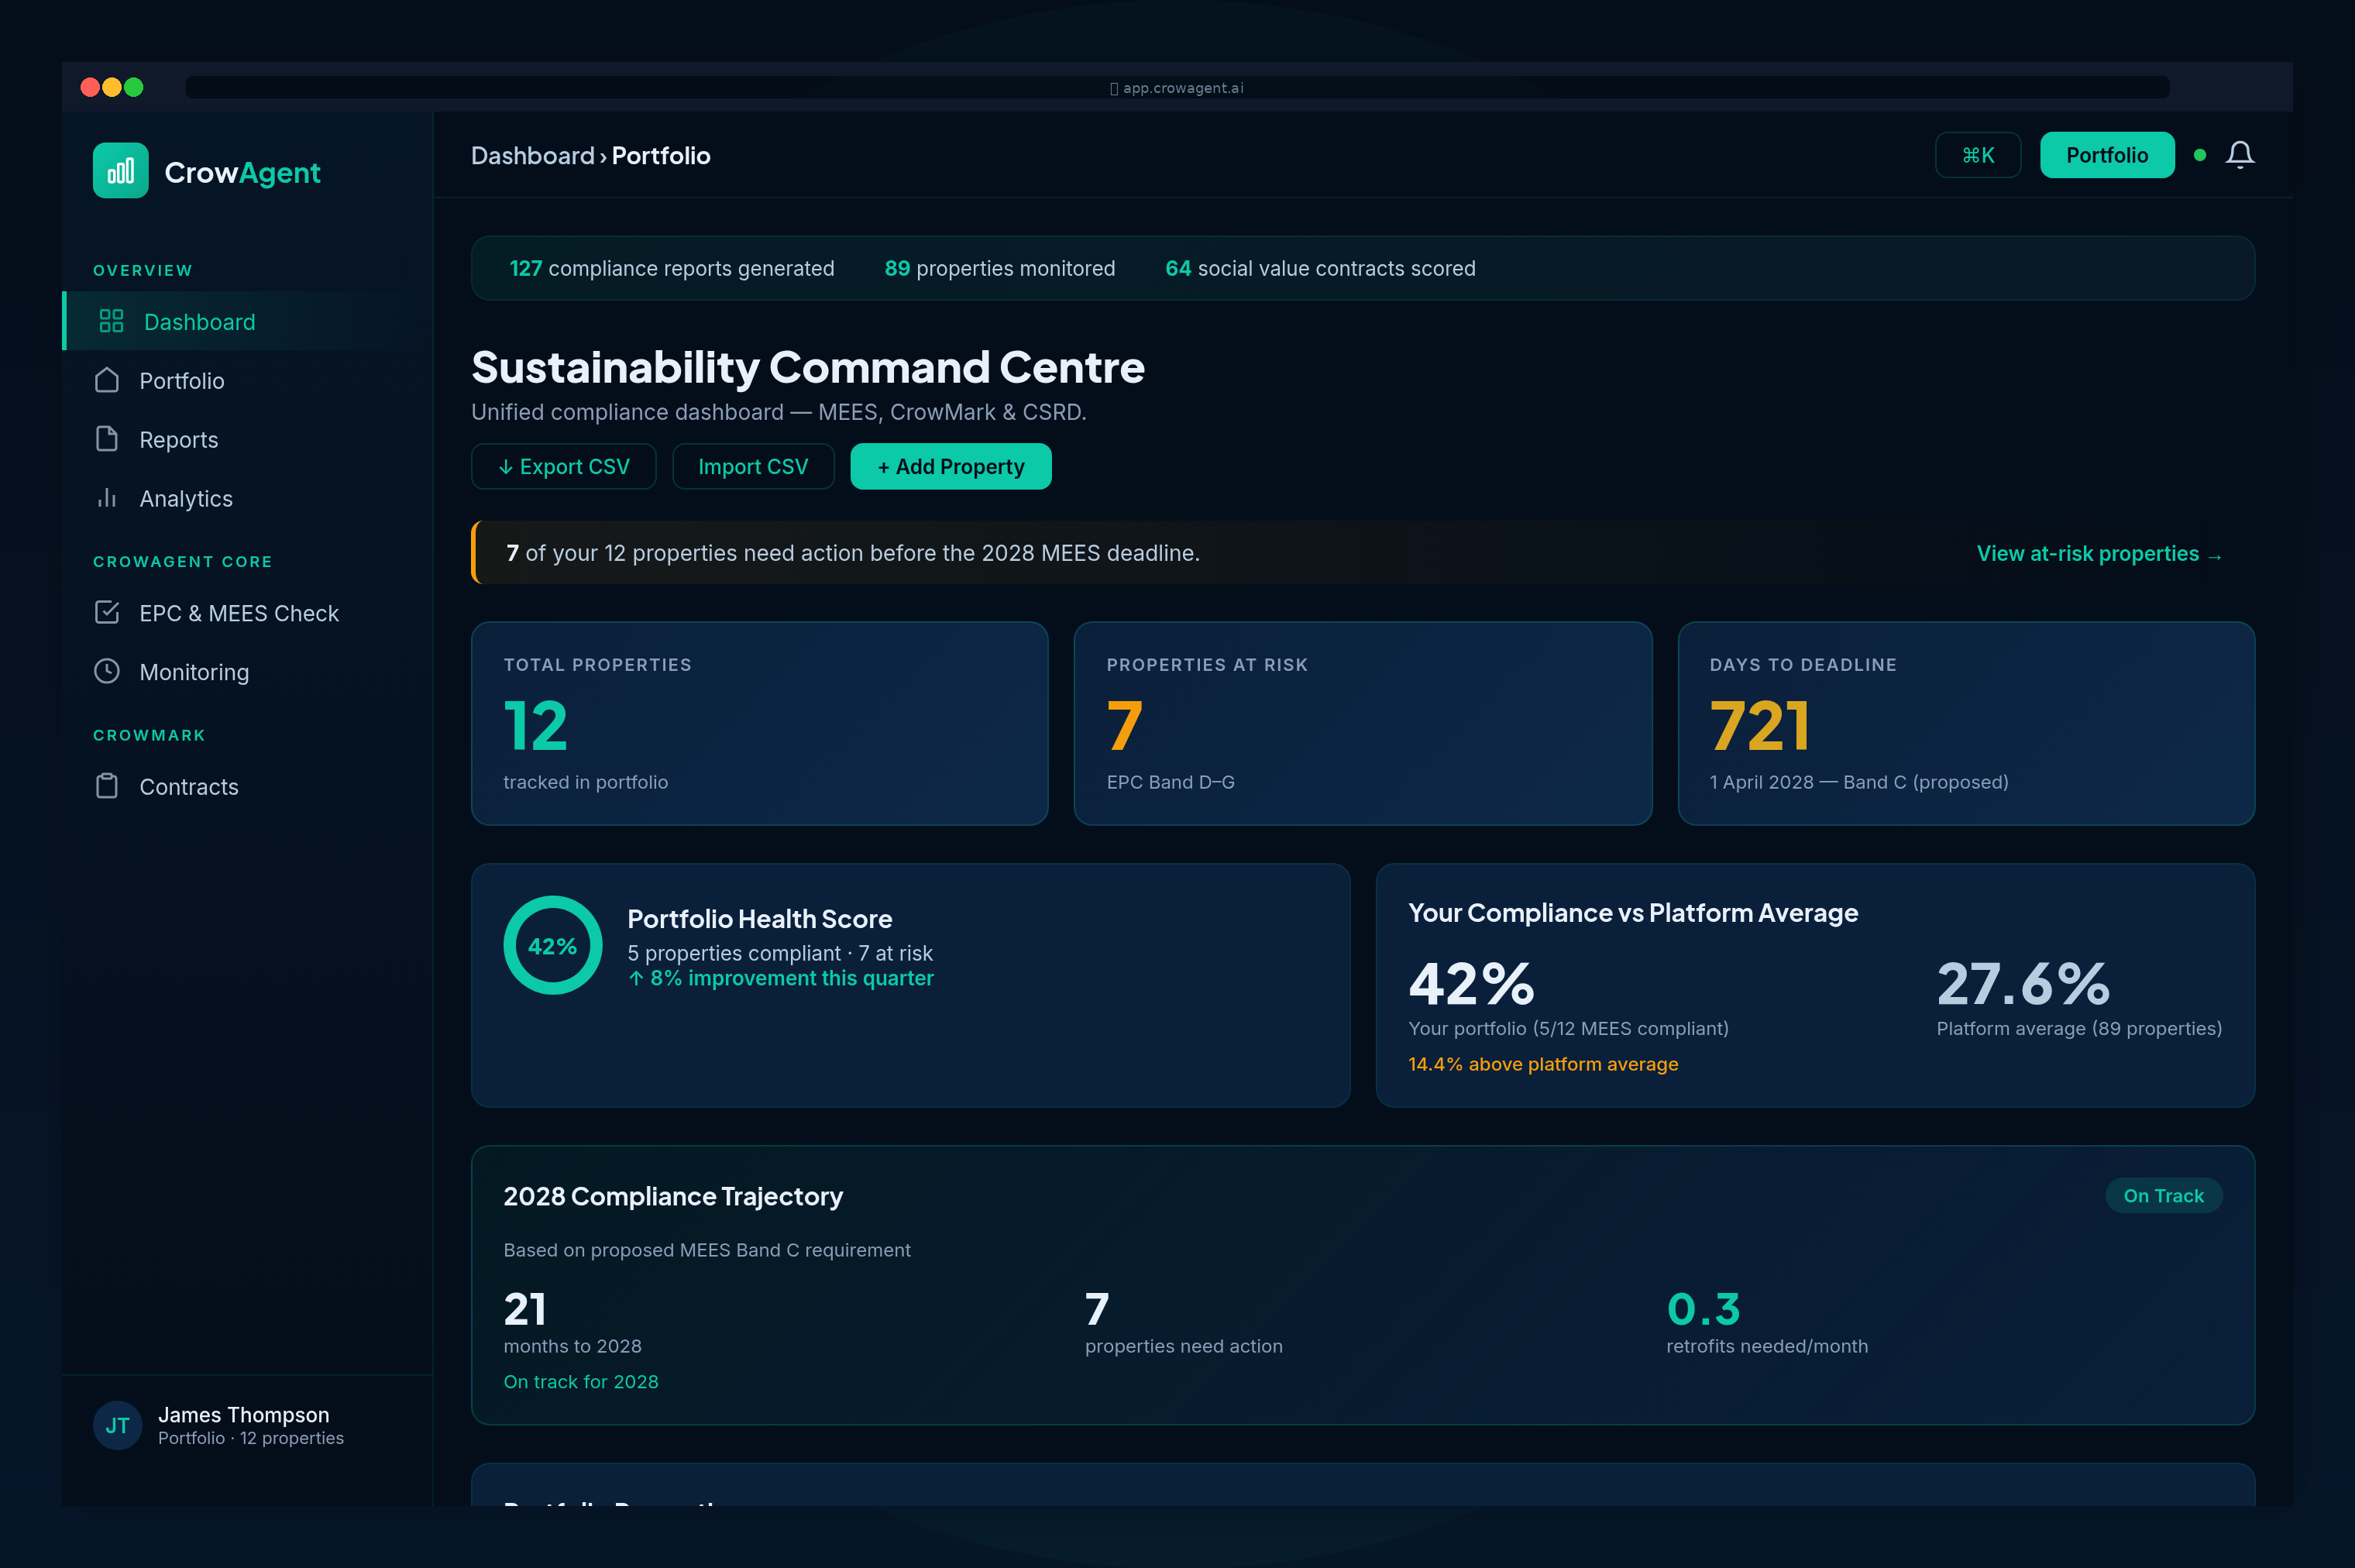Click the Portfolio breadcrumb text

(661, 155)
